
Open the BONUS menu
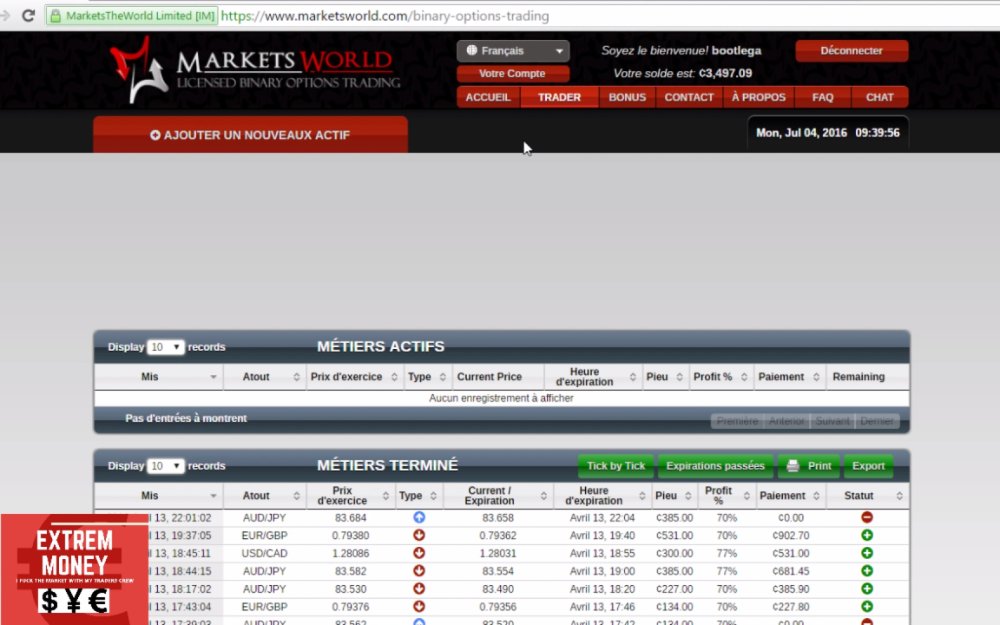click(627, 97)
